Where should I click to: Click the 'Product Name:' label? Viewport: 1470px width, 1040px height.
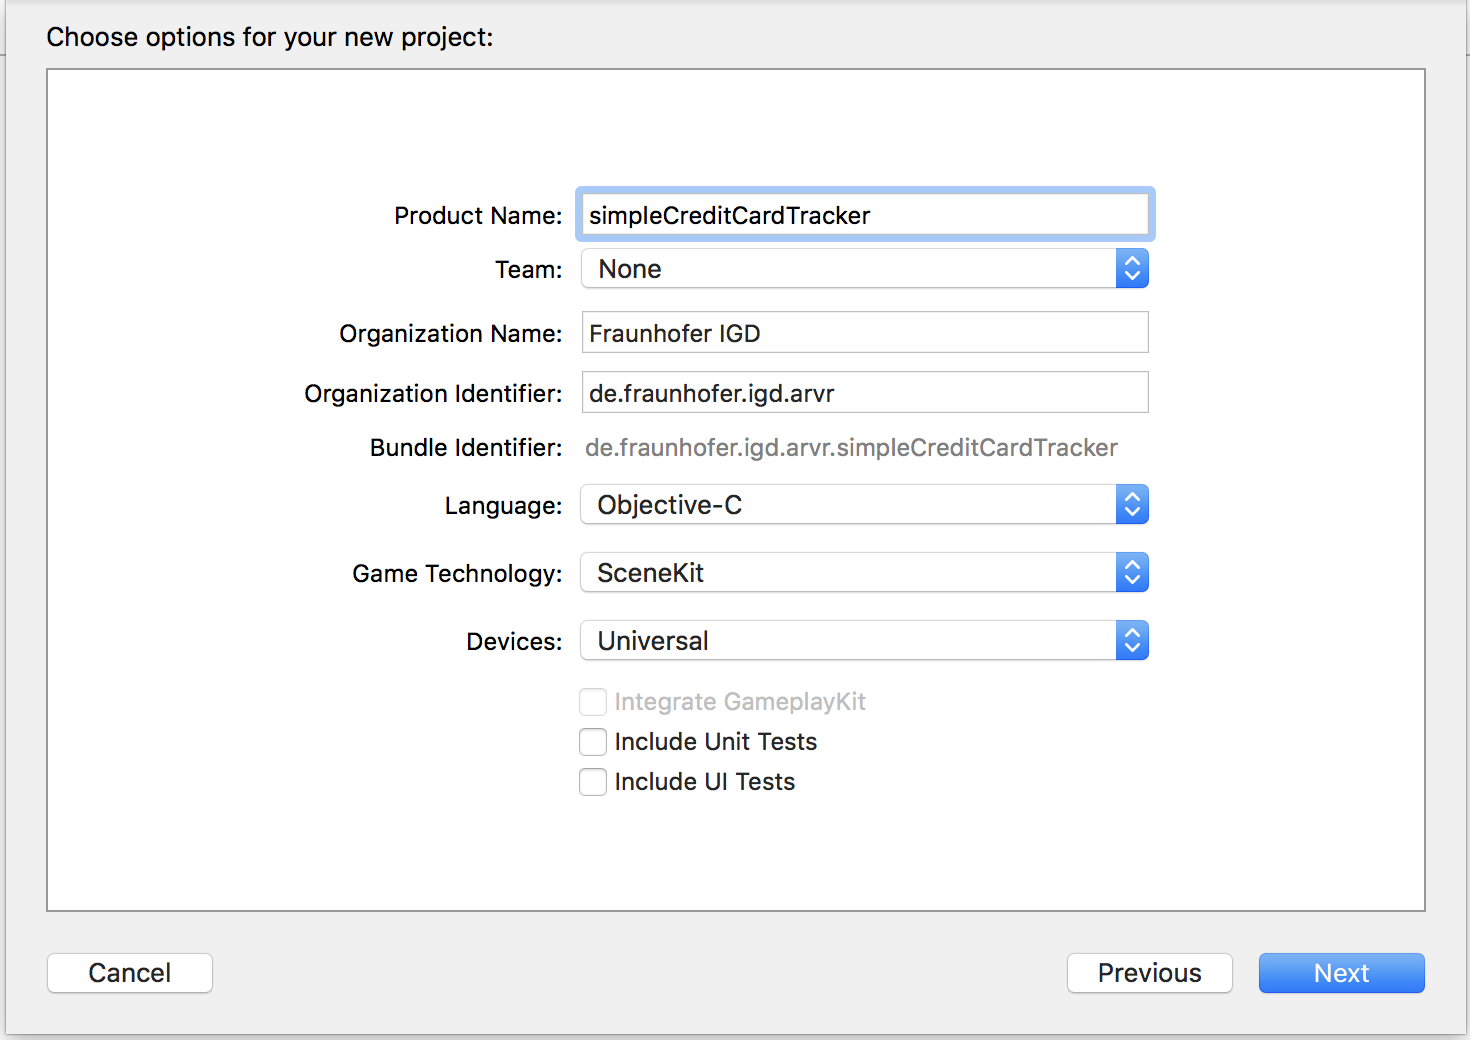[x=478, y=216]
